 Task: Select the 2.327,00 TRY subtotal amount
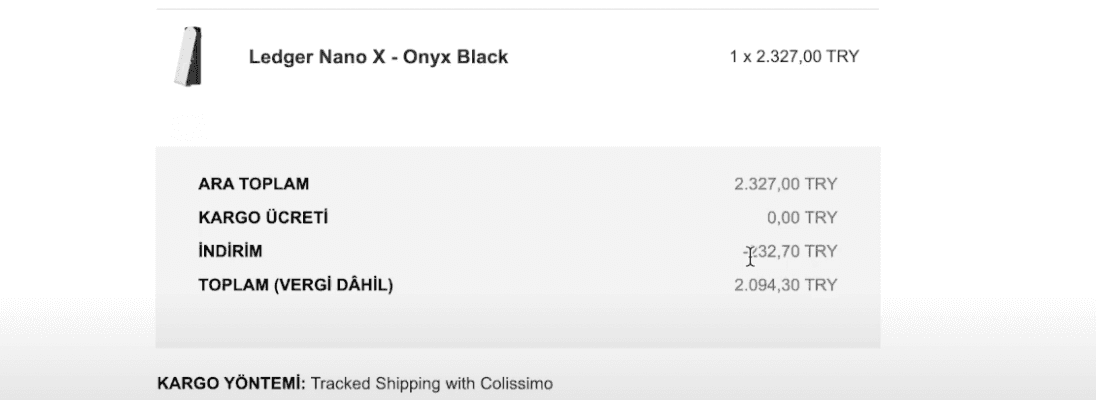tap(785, 185)
